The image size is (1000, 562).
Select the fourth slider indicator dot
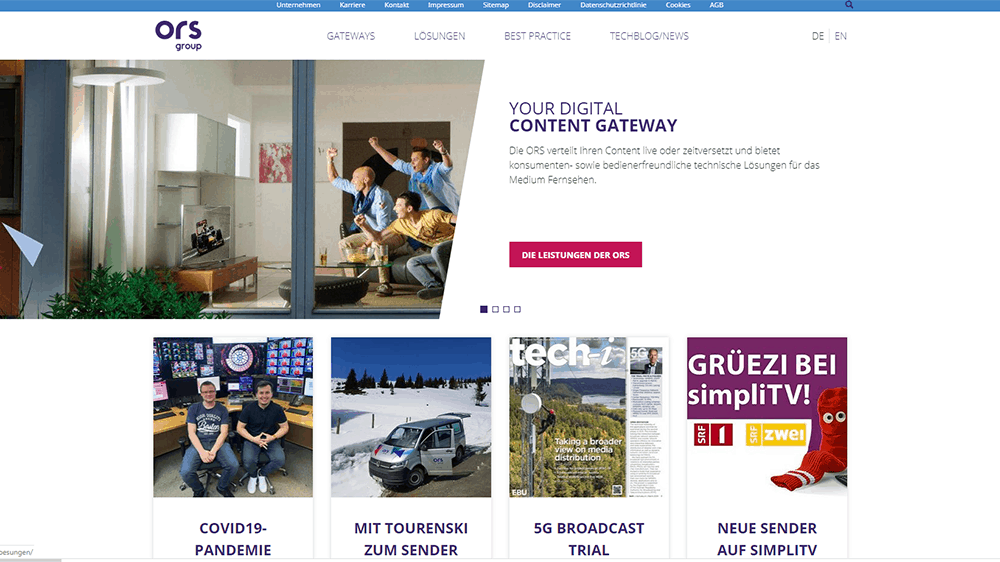(x=517, y=309)
